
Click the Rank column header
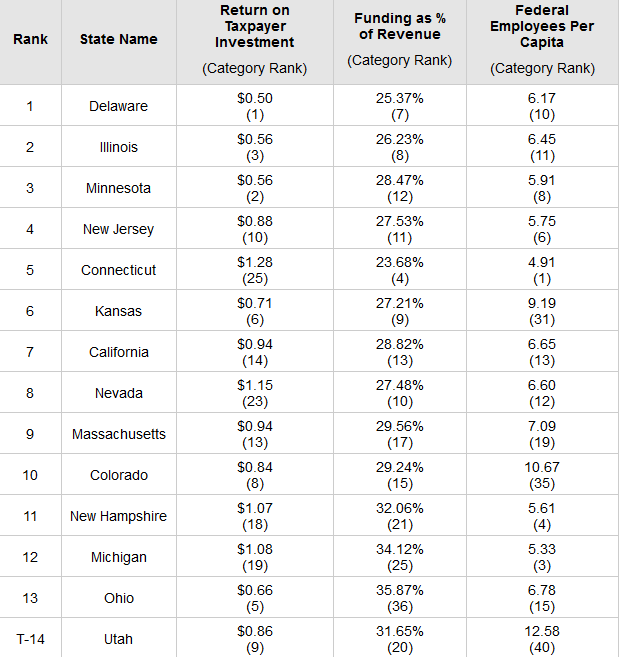(30, 40)
